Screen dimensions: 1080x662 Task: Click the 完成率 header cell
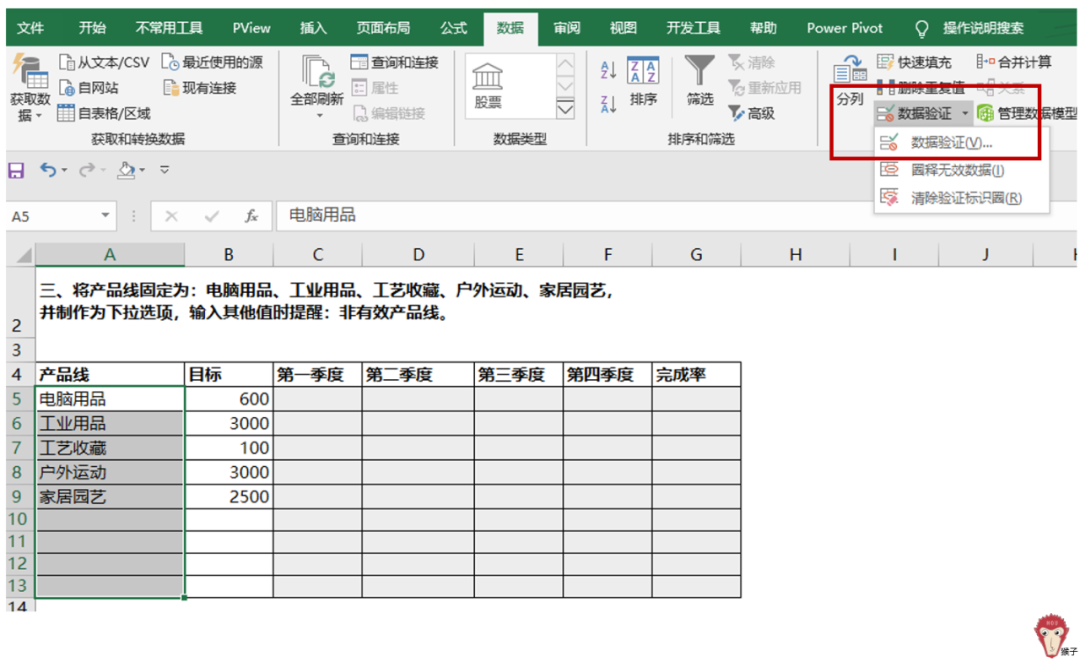point(696,375)
